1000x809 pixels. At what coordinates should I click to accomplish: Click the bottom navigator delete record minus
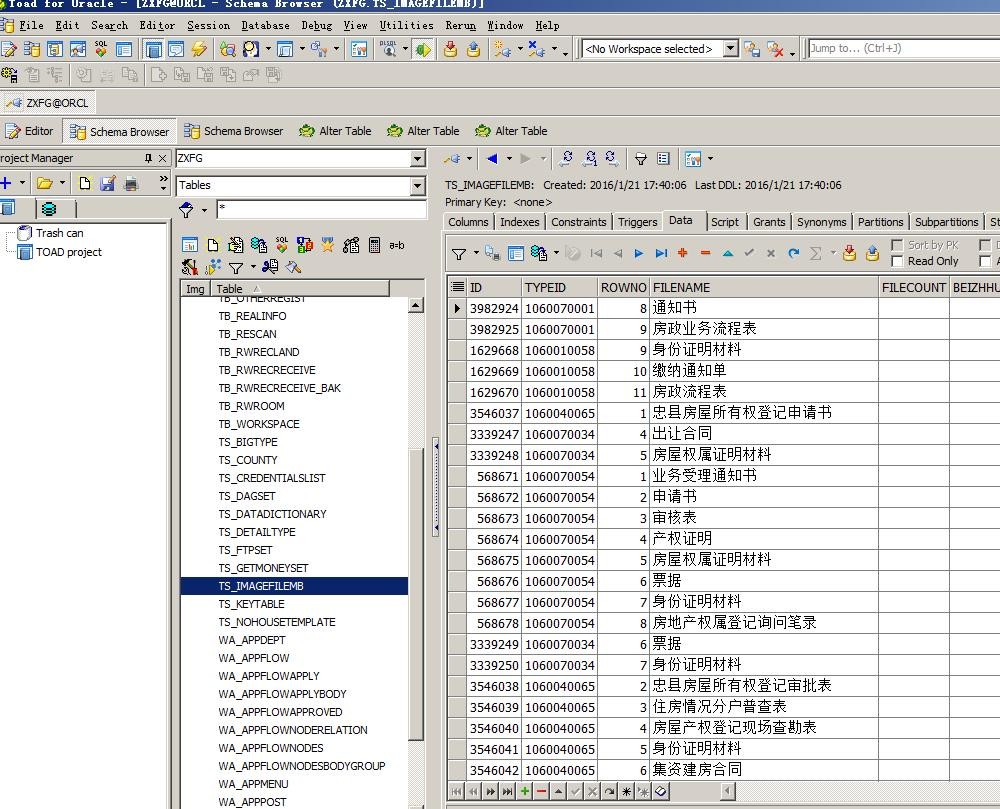541,791
